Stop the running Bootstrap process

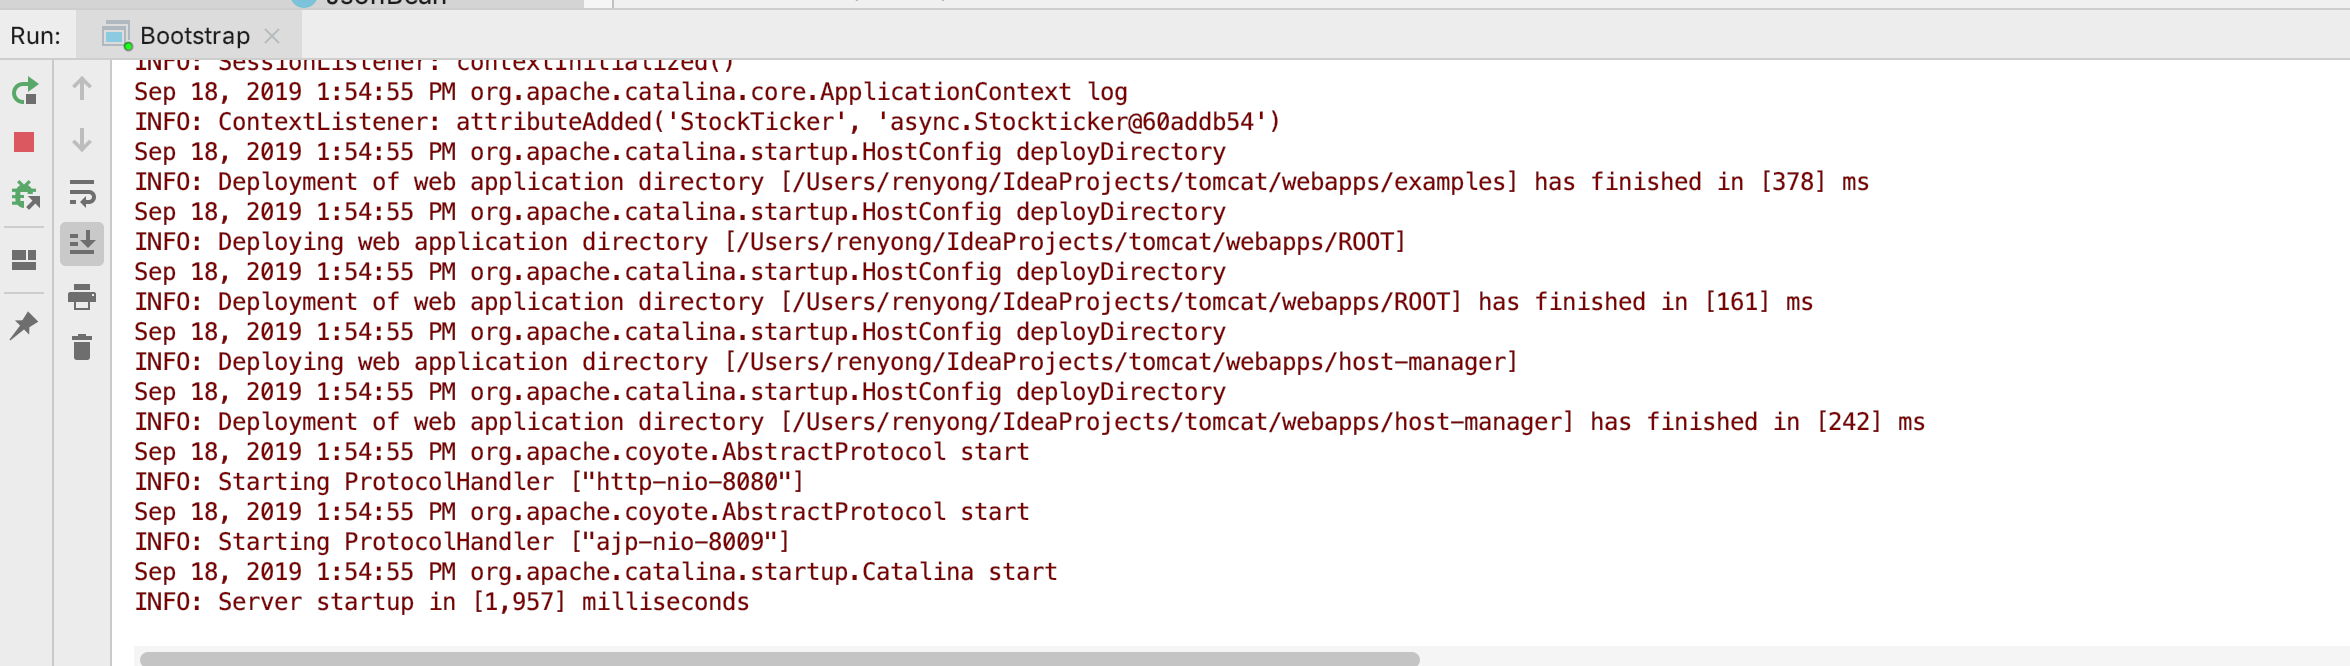25,142
